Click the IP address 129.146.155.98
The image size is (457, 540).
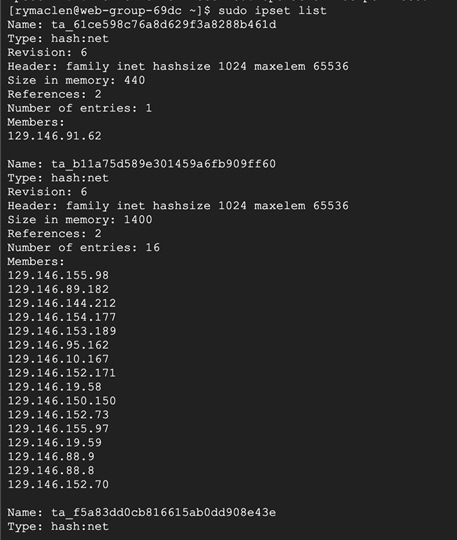[x=58, y=276]
